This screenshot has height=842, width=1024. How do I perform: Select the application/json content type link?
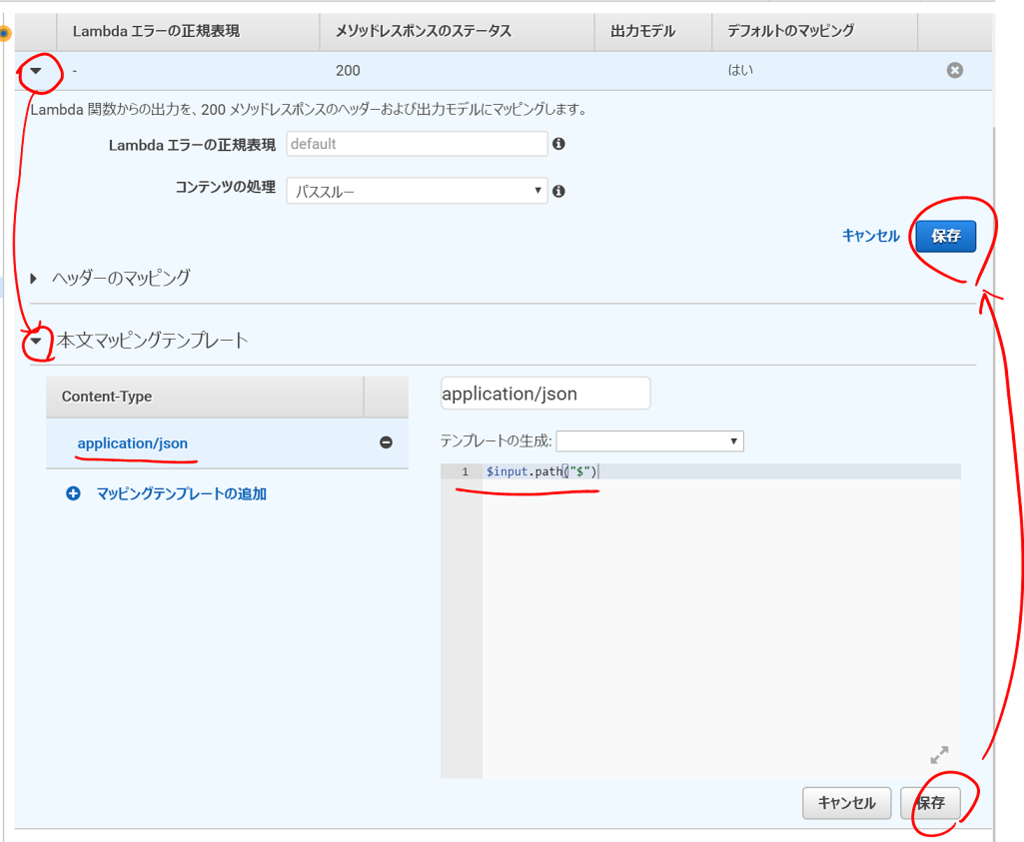(x=133, y=443)
